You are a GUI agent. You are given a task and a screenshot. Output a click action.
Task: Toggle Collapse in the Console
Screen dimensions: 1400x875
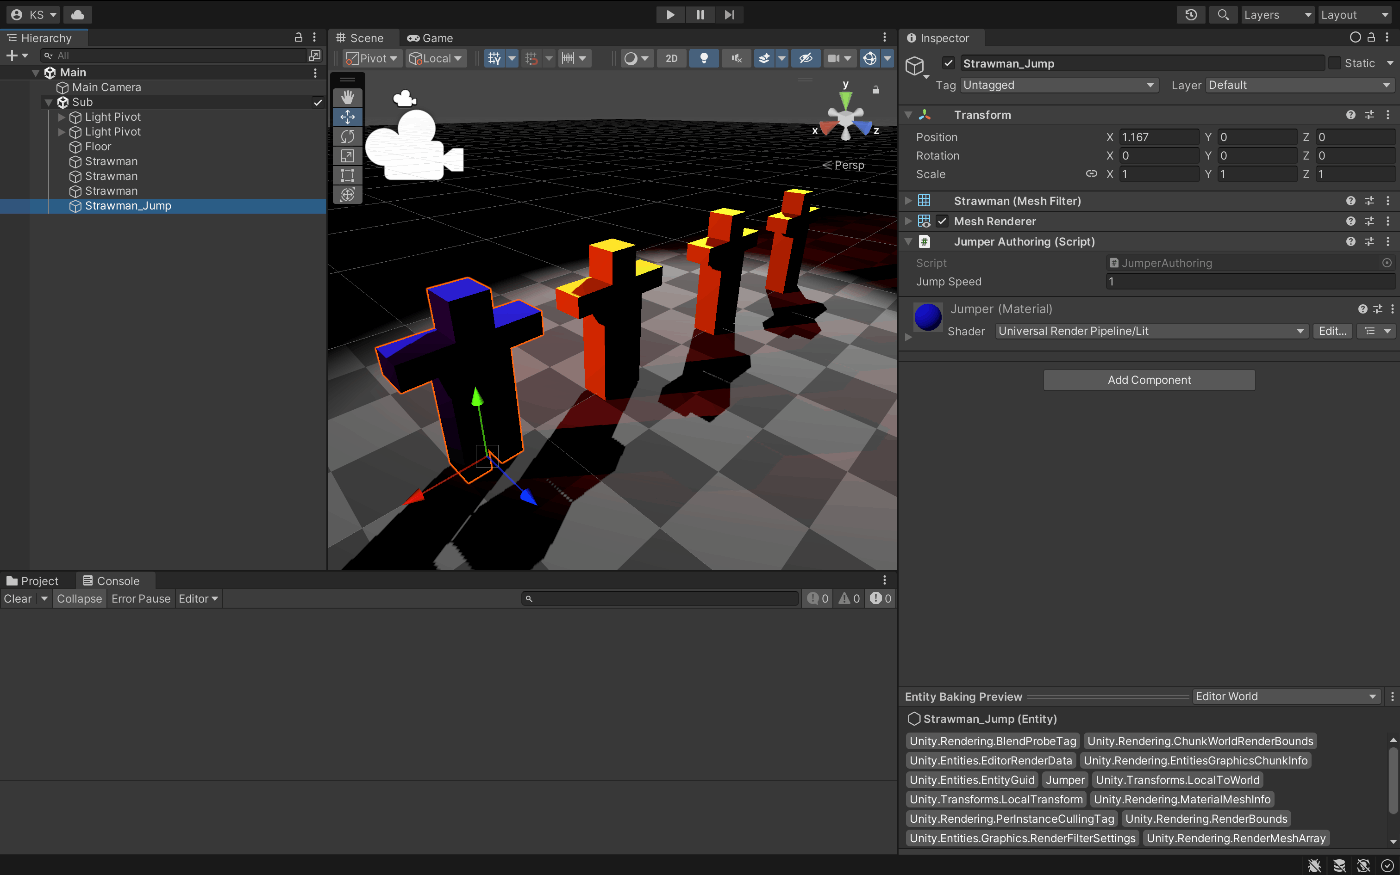point(79,599)
